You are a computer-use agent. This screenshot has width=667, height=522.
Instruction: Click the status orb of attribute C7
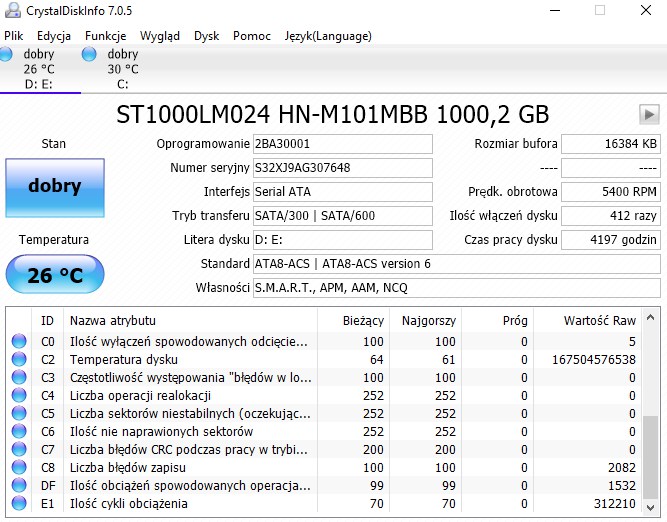(19, 449)
